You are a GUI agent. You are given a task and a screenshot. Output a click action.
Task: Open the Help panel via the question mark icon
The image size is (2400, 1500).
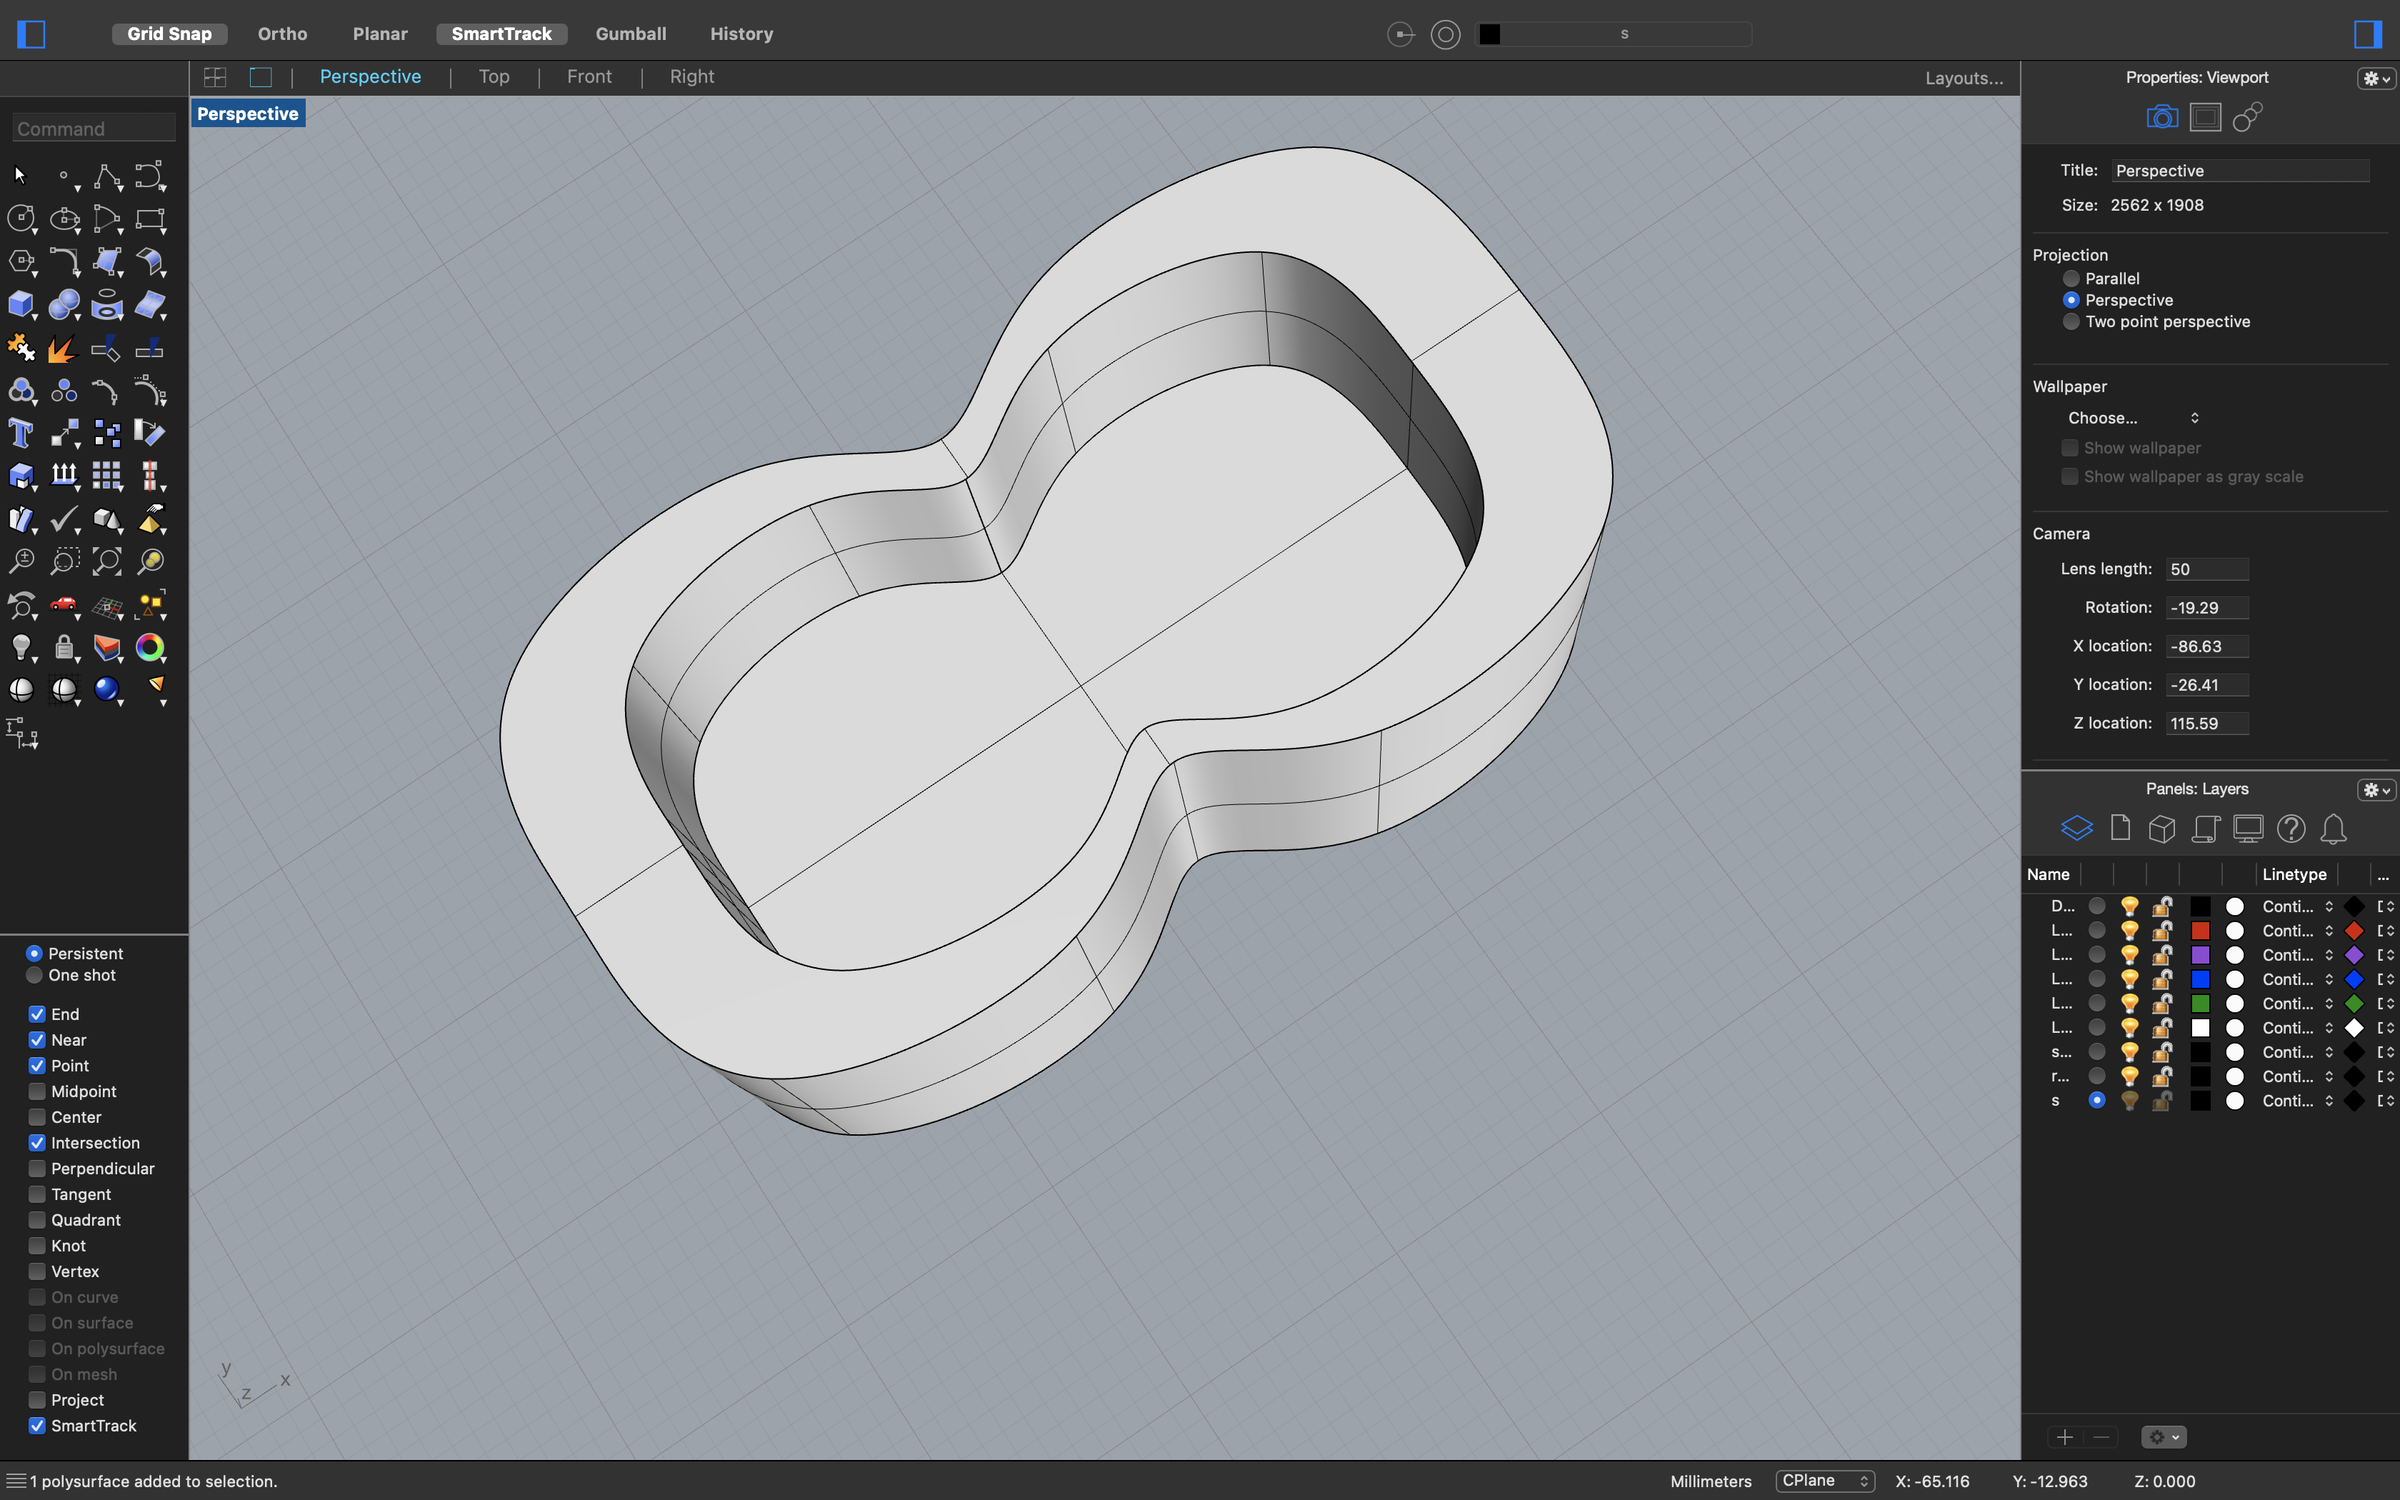click(2291, 829)
